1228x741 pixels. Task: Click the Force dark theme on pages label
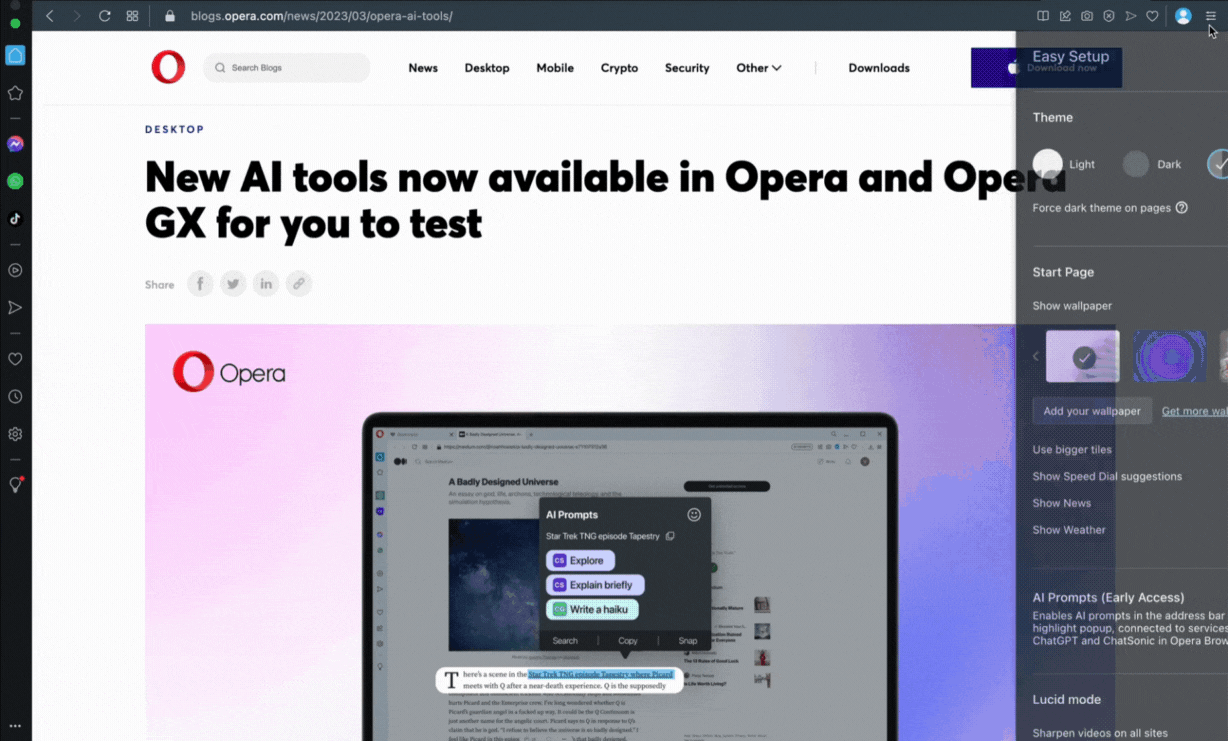tap(1102, 208)
